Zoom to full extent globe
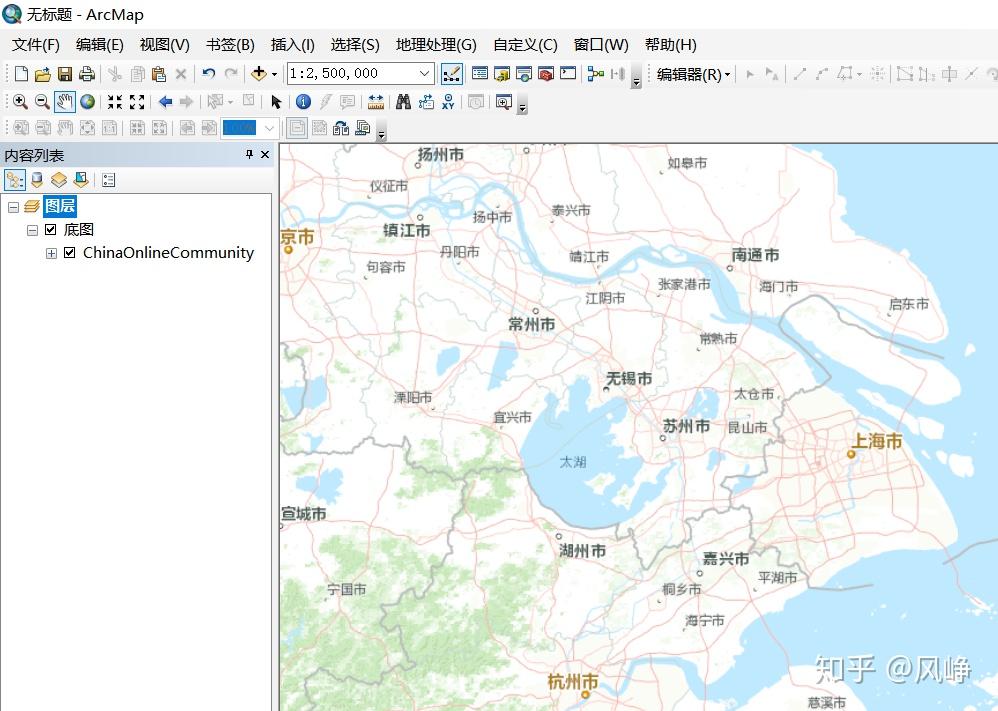Viewport: 998px width, 711px height. coord(87,102)
